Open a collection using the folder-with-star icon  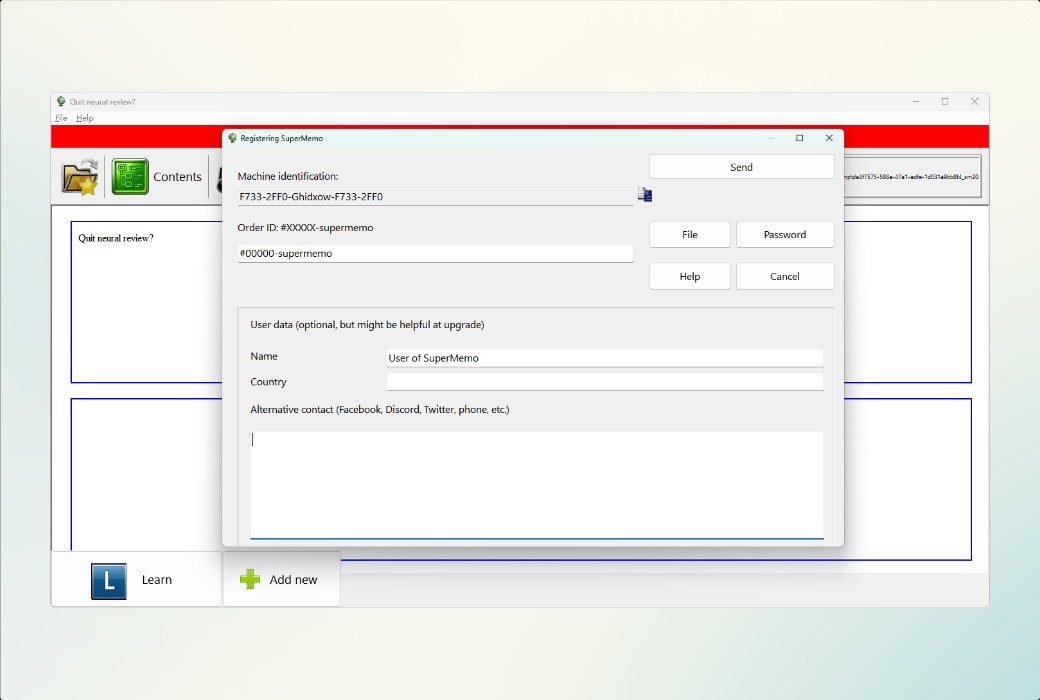coord(78,176)
